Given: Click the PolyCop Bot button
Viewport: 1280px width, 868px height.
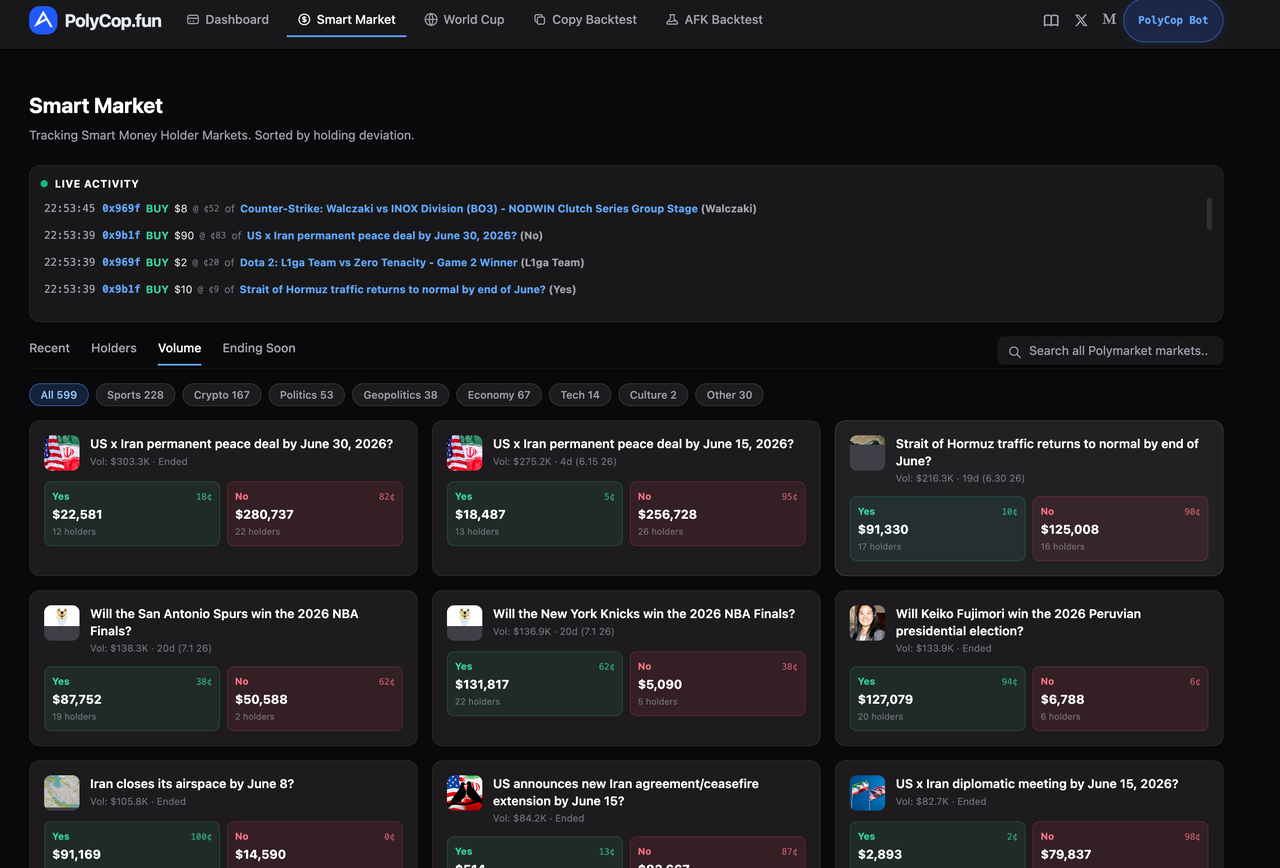Looking at the screenshot, I should point(1173,20).
